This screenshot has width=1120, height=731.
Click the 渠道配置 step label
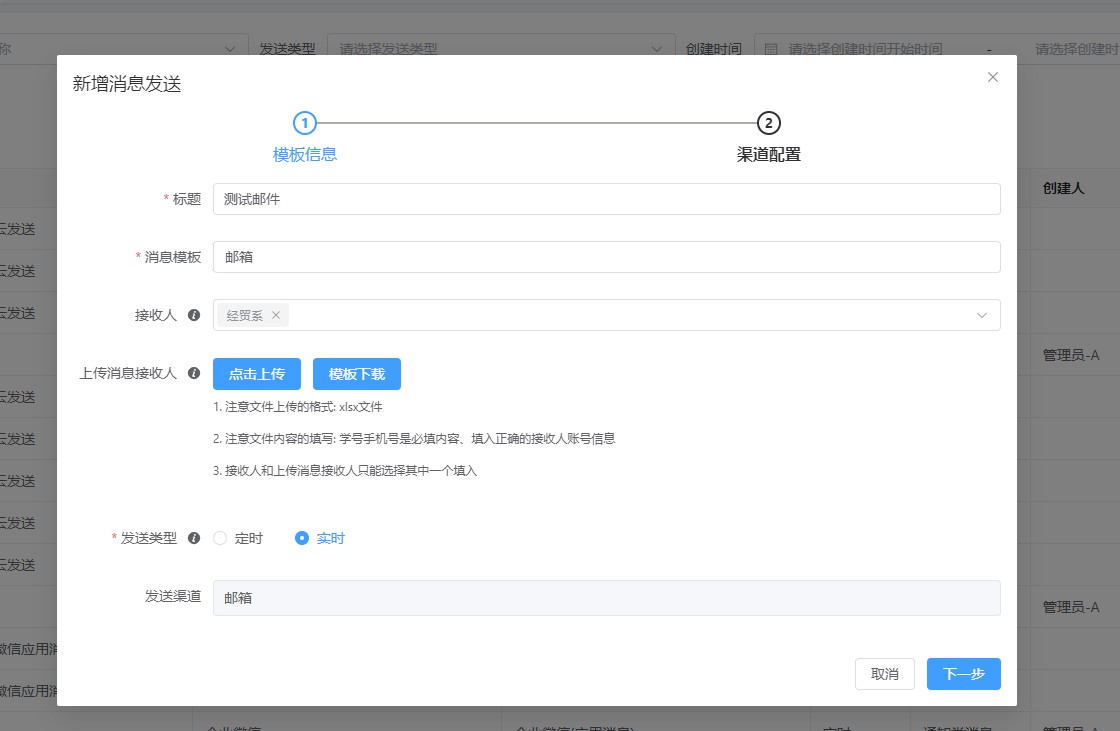click(x=768, y=154)
